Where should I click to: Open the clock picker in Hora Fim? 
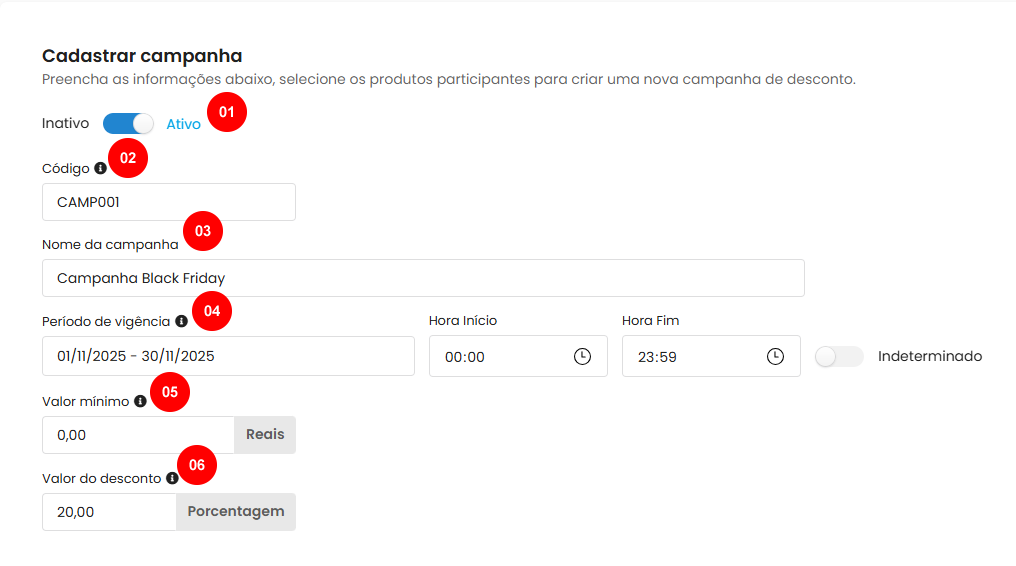(775, 357)
